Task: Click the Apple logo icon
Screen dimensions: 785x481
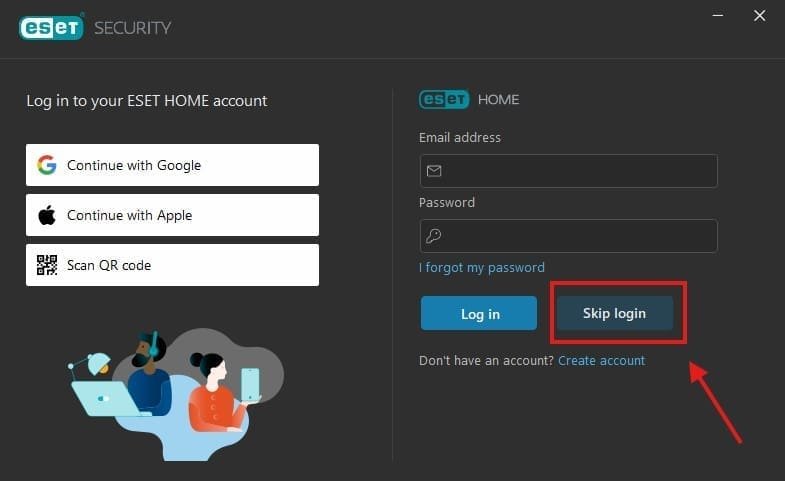Action: click(47, 215)
